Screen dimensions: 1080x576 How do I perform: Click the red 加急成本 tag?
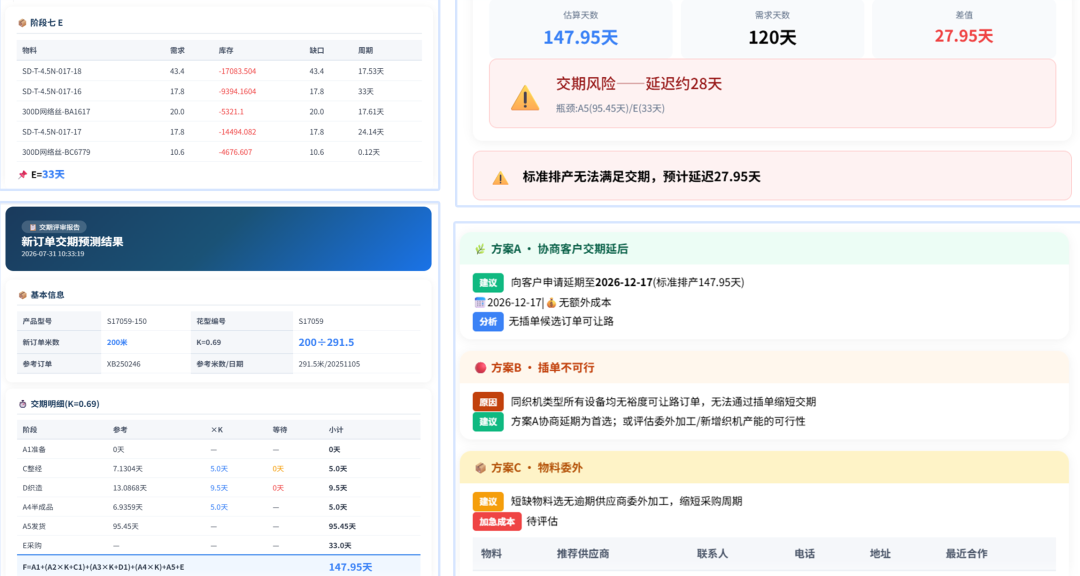(x=497, y=522)
